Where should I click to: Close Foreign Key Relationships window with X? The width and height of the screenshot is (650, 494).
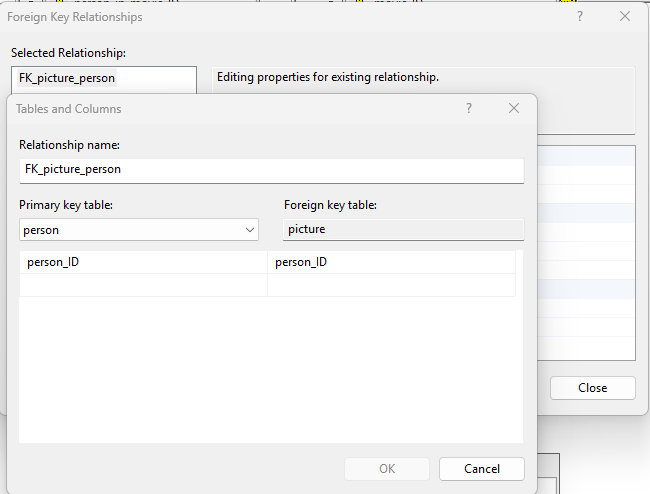click(x=625, y=17)
